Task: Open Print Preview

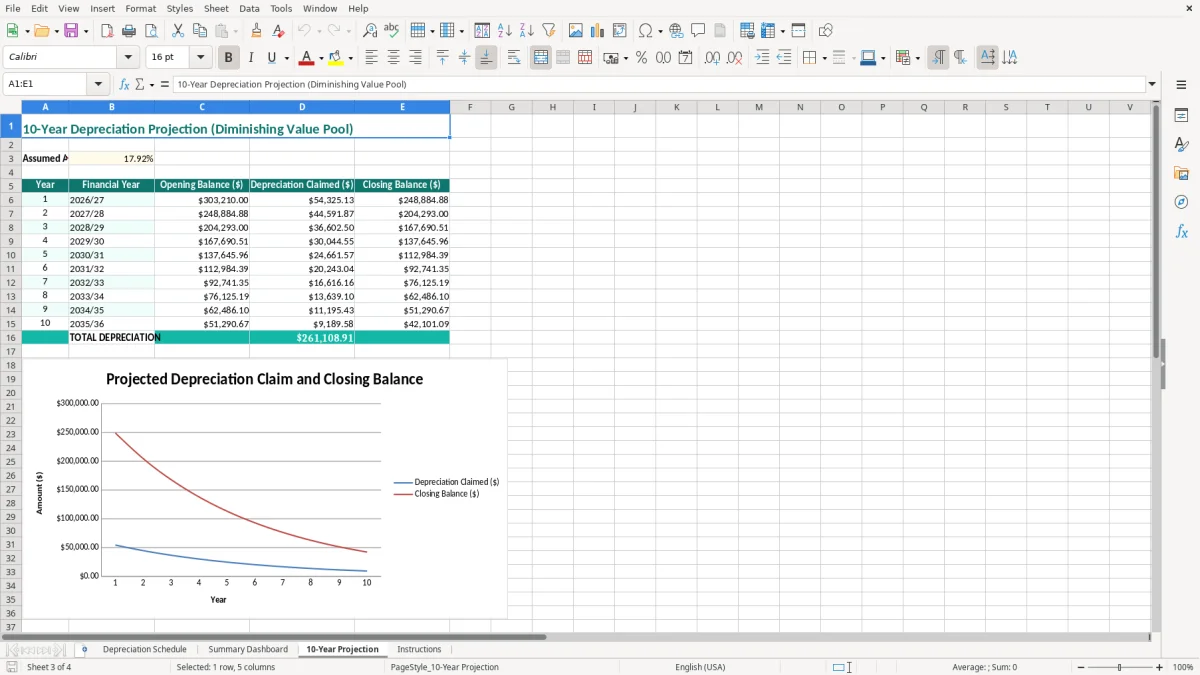Action: click(x=151, y=31)
